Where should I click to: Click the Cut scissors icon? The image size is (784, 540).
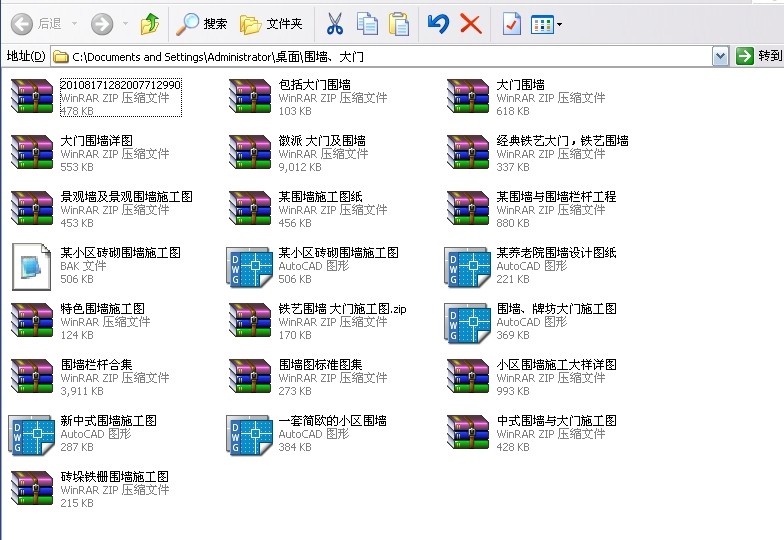coord(335,23)
